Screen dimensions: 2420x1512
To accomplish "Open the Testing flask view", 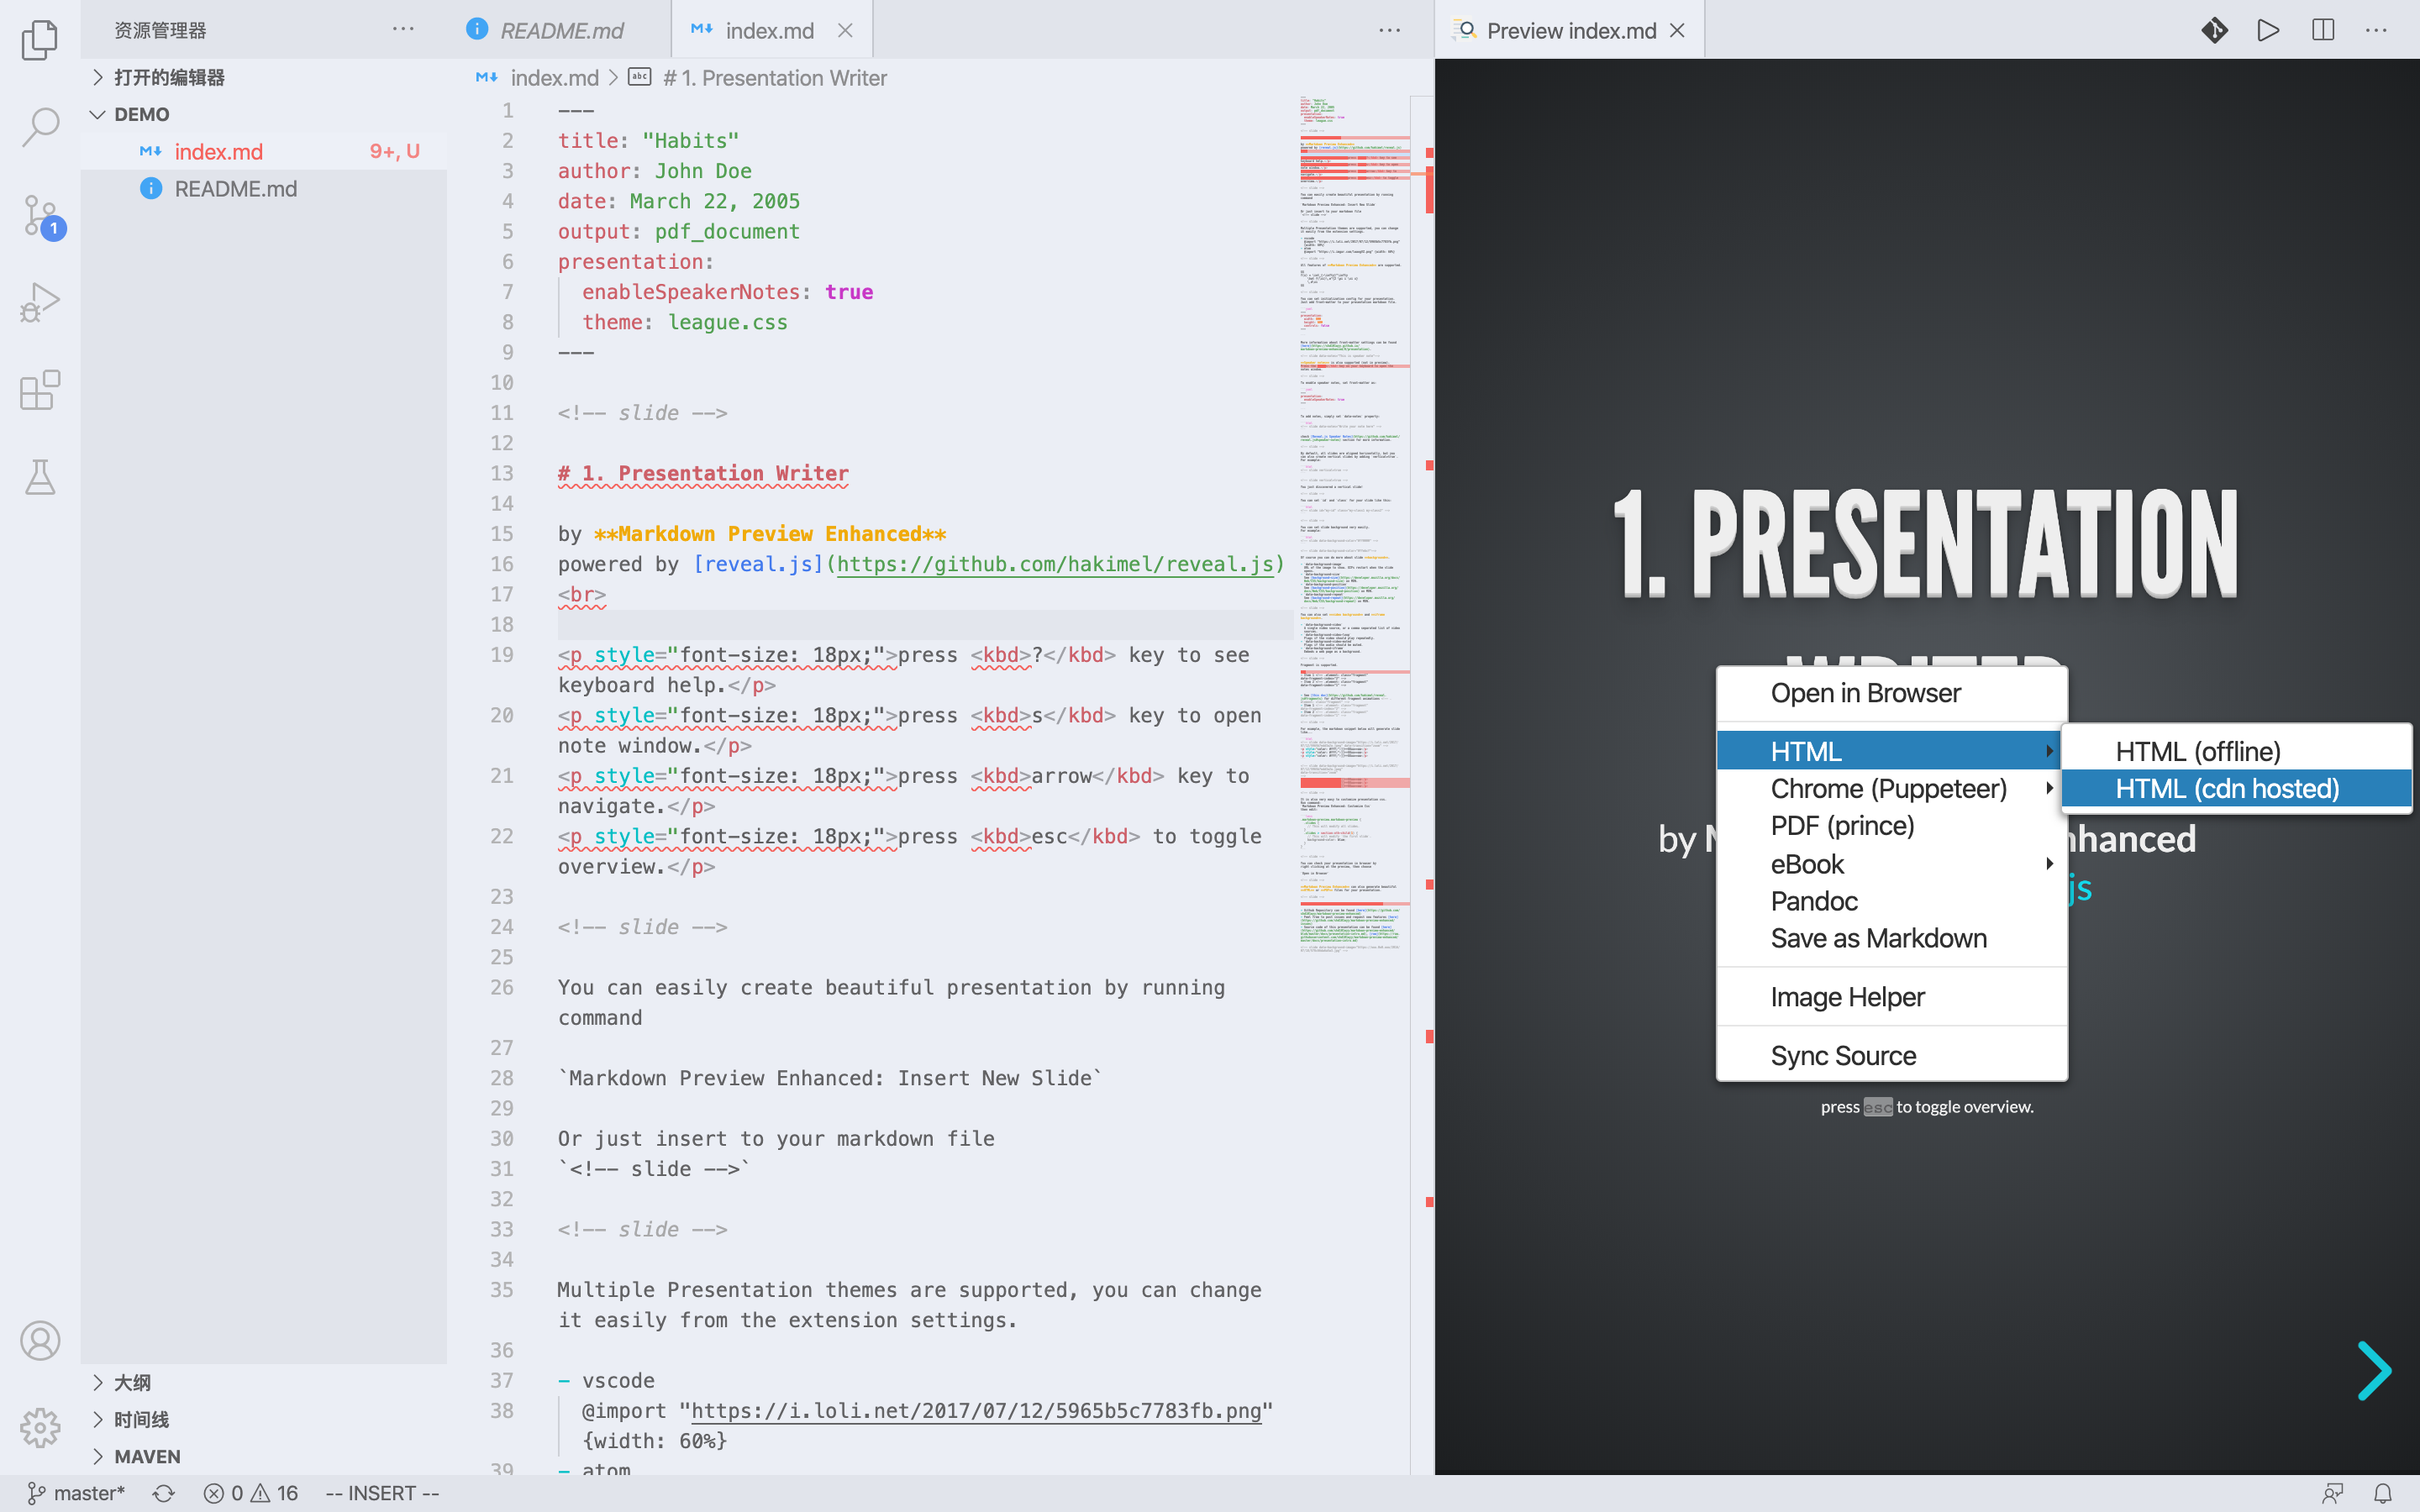I will [40, 477].
